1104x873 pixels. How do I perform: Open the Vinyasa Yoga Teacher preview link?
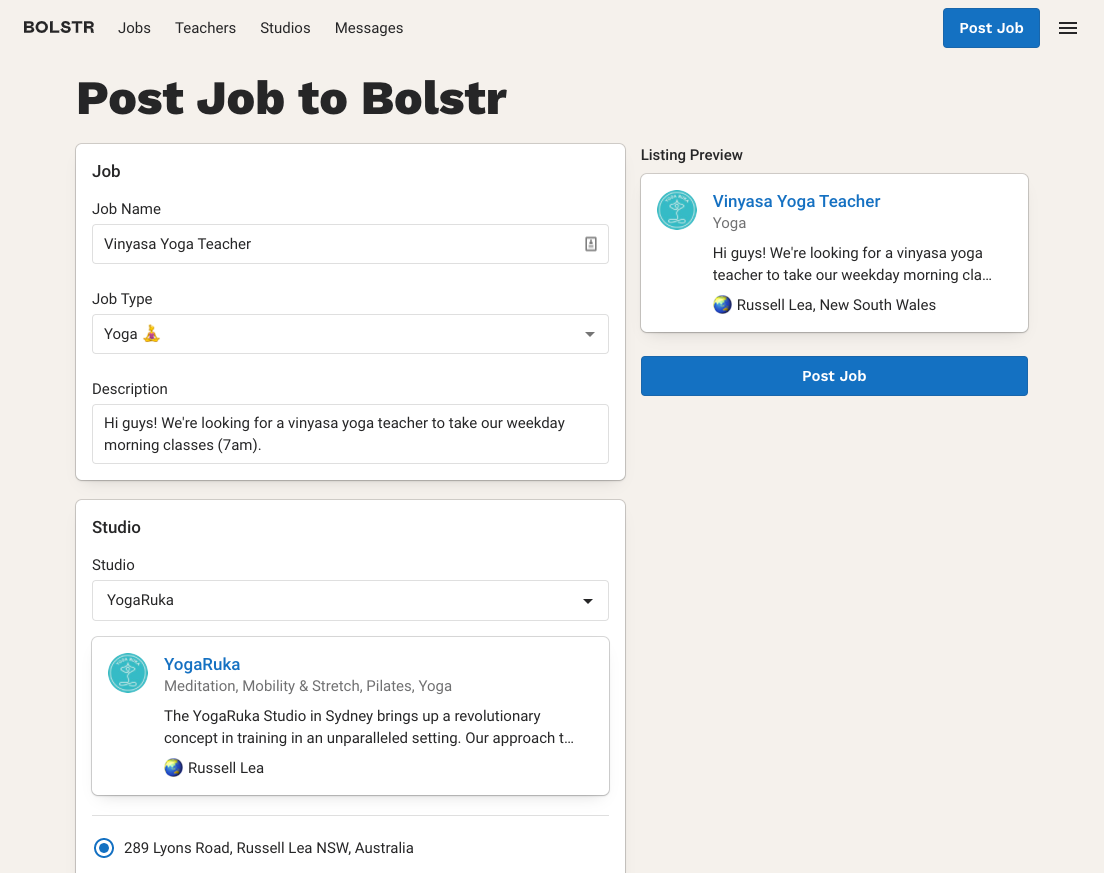coord(796,201)
